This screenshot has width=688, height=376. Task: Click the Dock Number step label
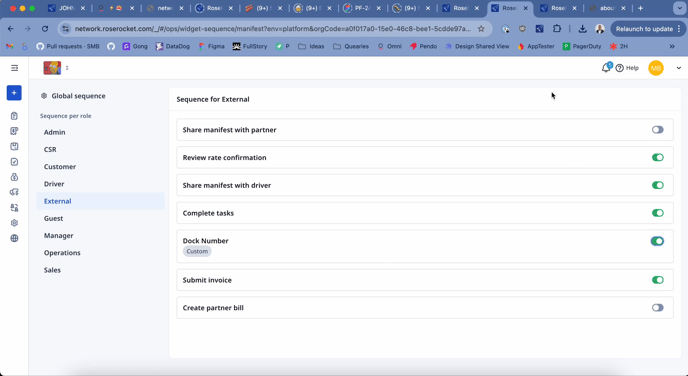(x=205, y=241)
